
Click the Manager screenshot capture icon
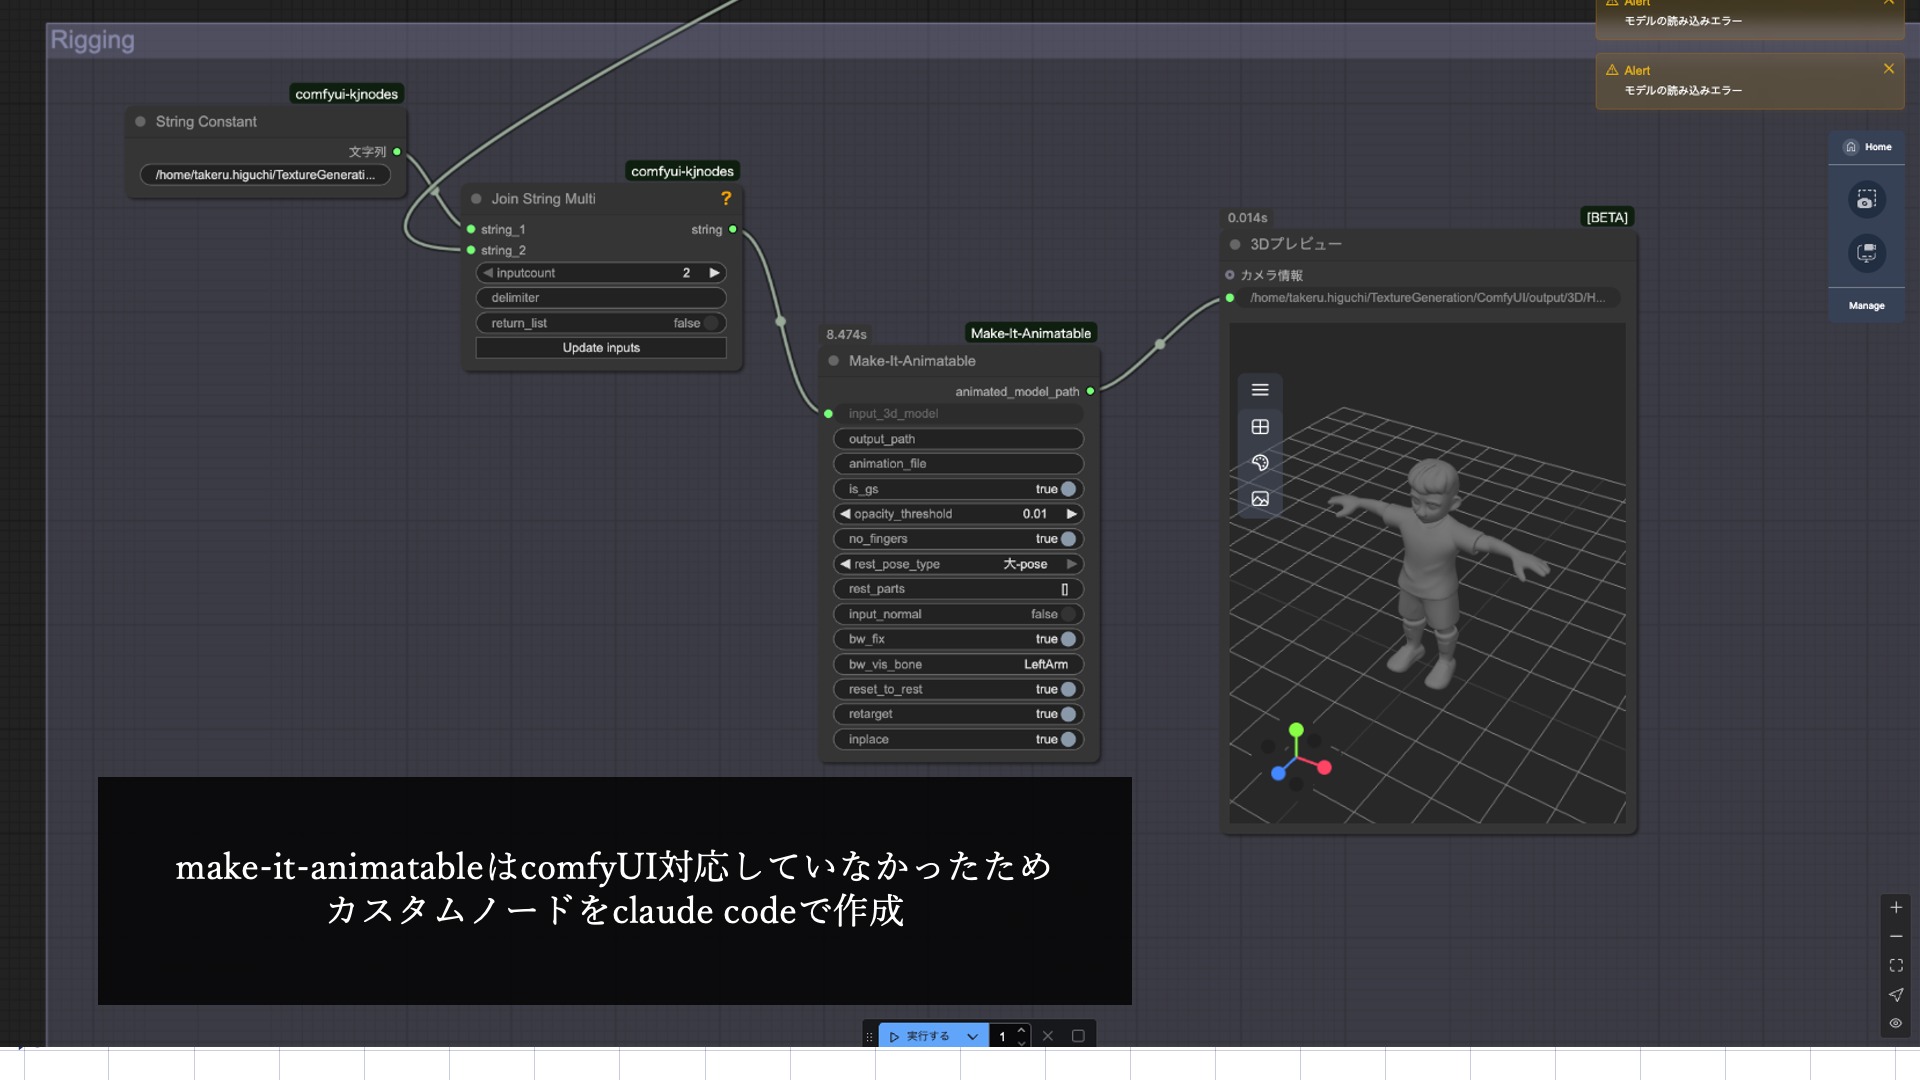[x=1866, y=200]
